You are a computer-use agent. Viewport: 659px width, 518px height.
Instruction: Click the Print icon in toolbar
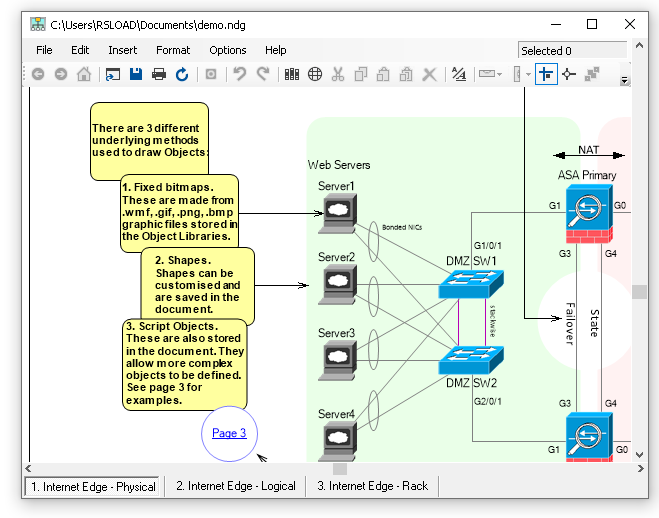pos(159,74)
